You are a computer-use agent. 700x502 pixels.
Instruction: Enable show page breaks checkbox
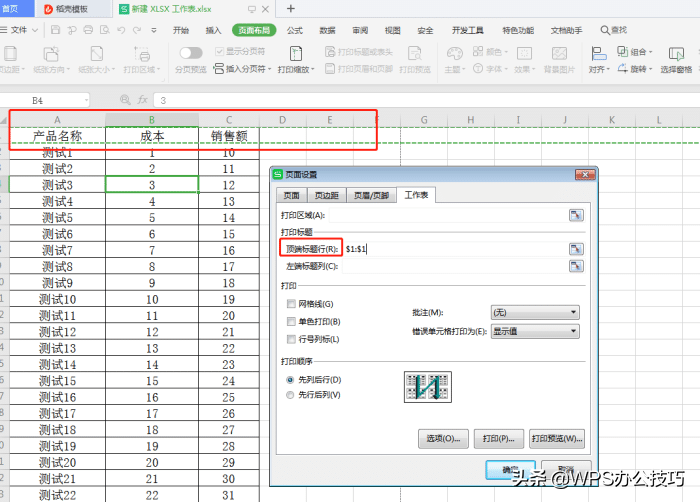[x=219, y=51]
